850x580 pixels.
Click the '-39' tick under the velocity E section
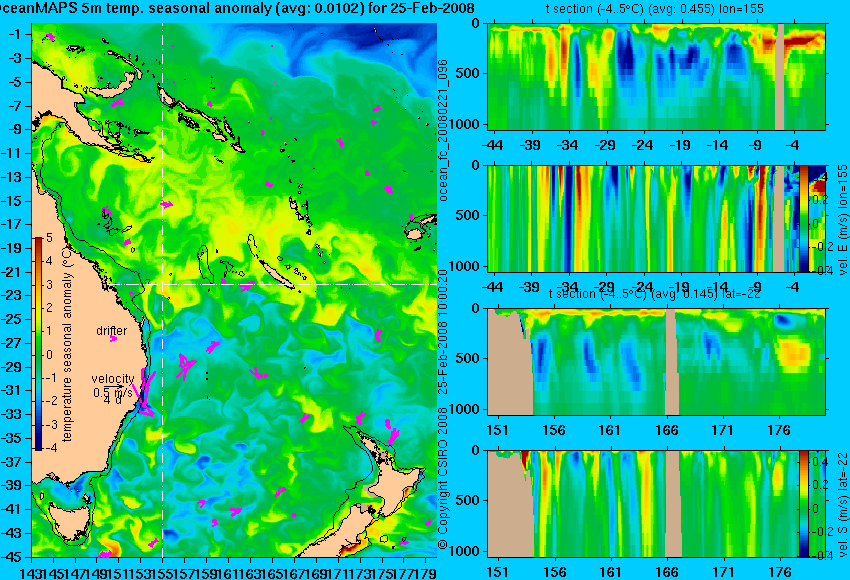pyautogui.click(x=530, y=287)
